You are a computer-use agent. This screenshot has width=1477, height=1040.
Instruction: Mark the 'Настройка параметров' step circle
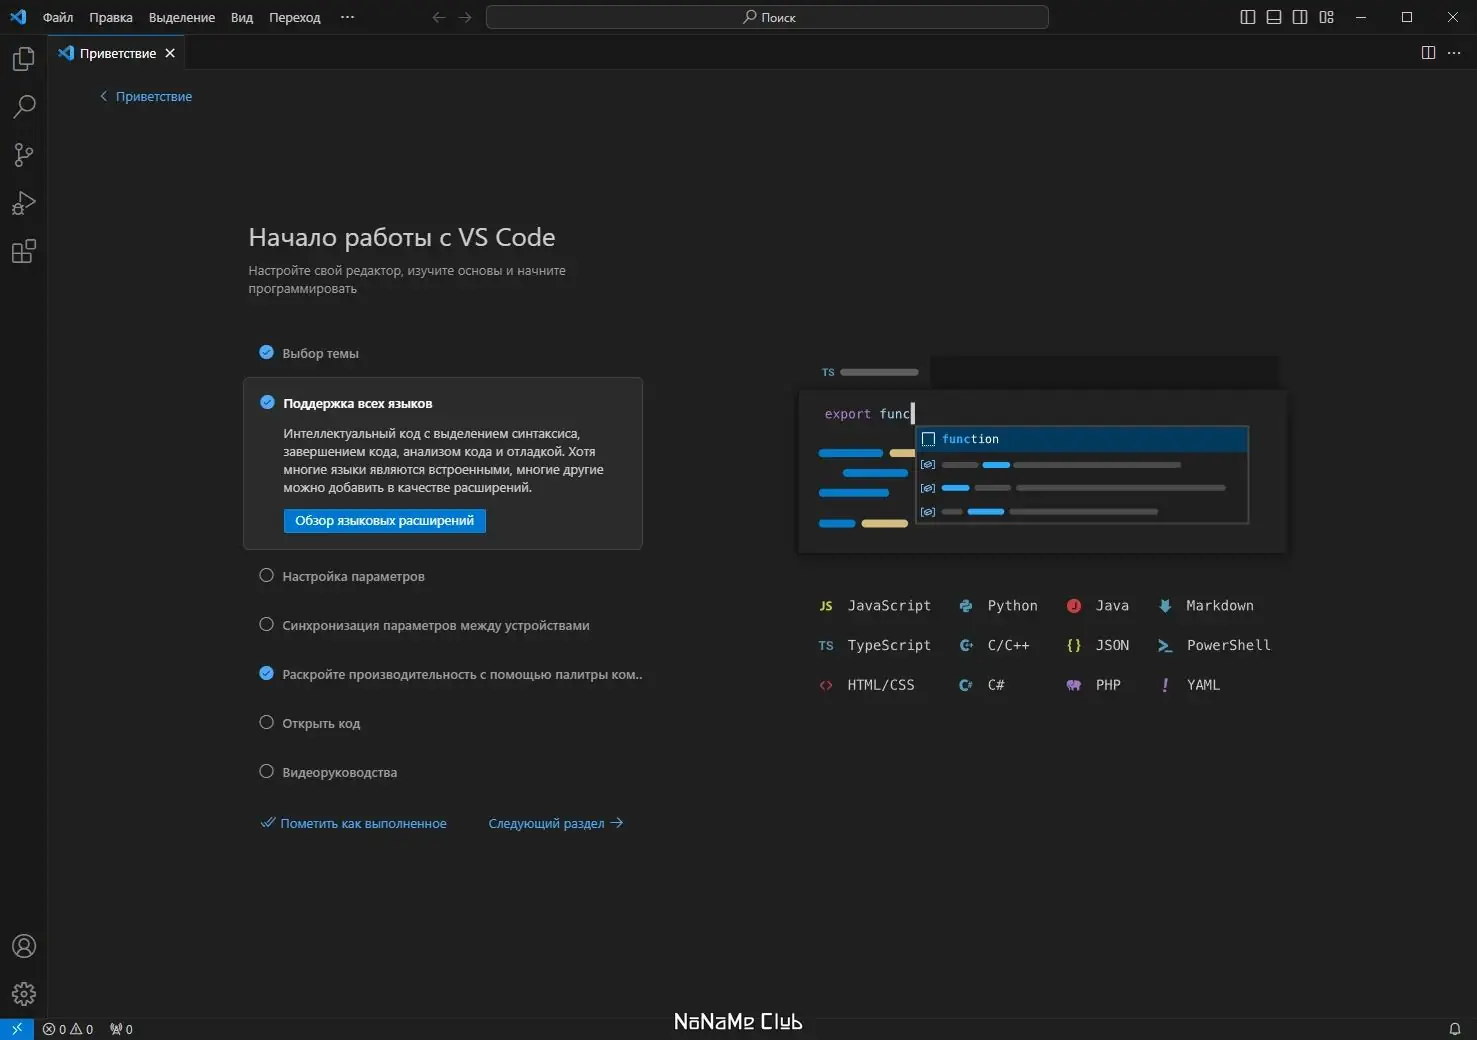[x=266, y=575]
